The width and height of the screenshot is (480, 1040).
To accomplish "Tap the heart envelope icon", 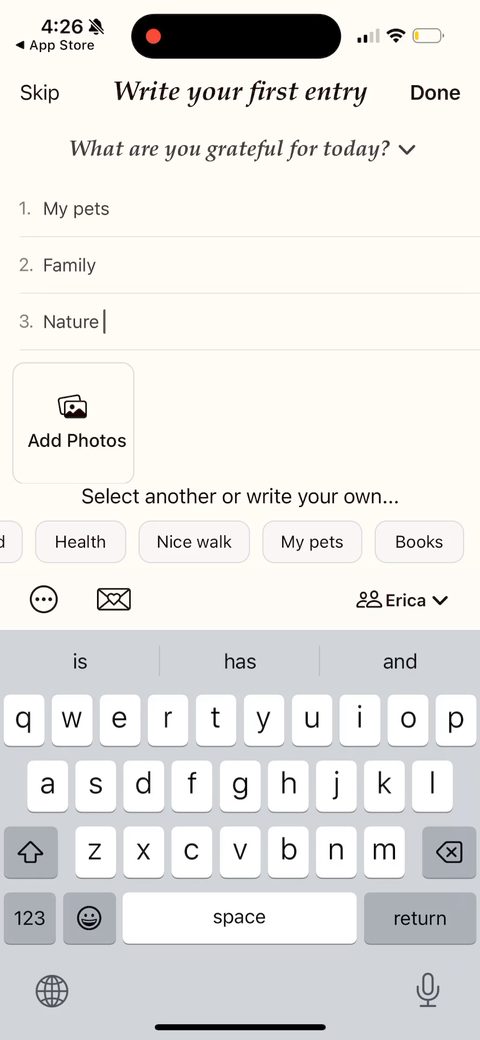I will tap(113, 600).
